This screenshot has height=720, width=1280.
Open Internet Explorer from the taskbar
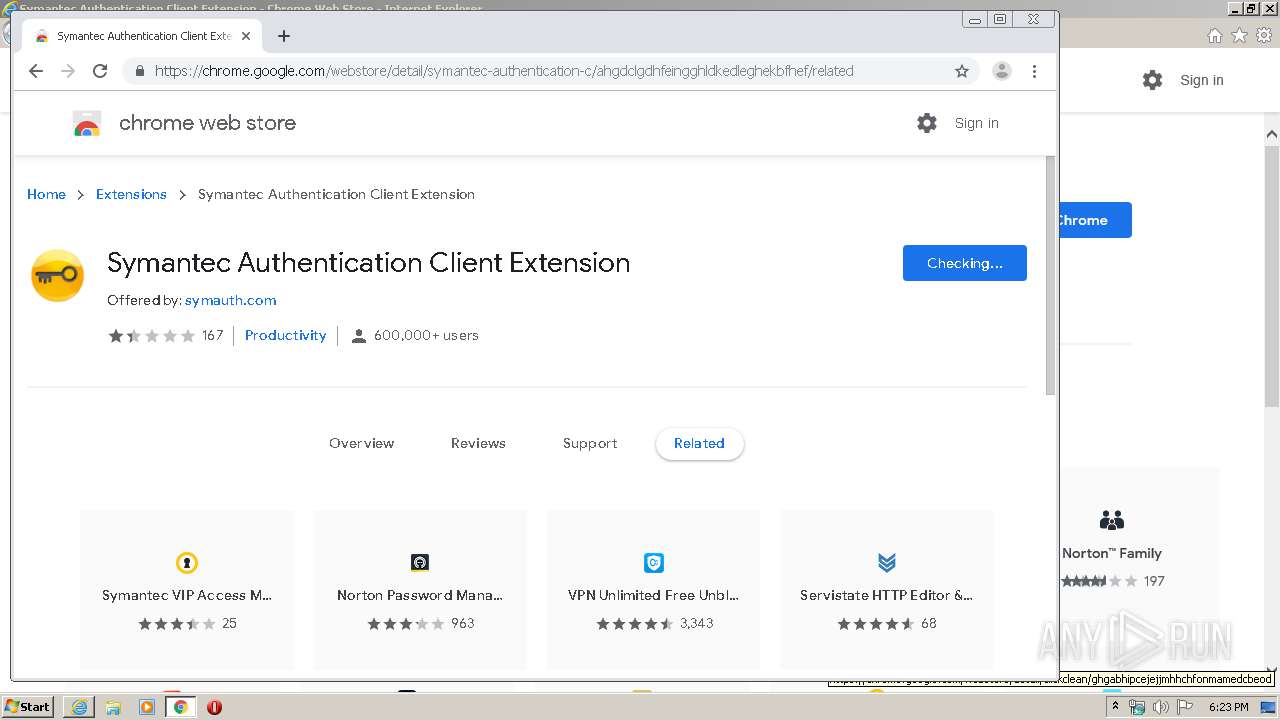[79, 707]
